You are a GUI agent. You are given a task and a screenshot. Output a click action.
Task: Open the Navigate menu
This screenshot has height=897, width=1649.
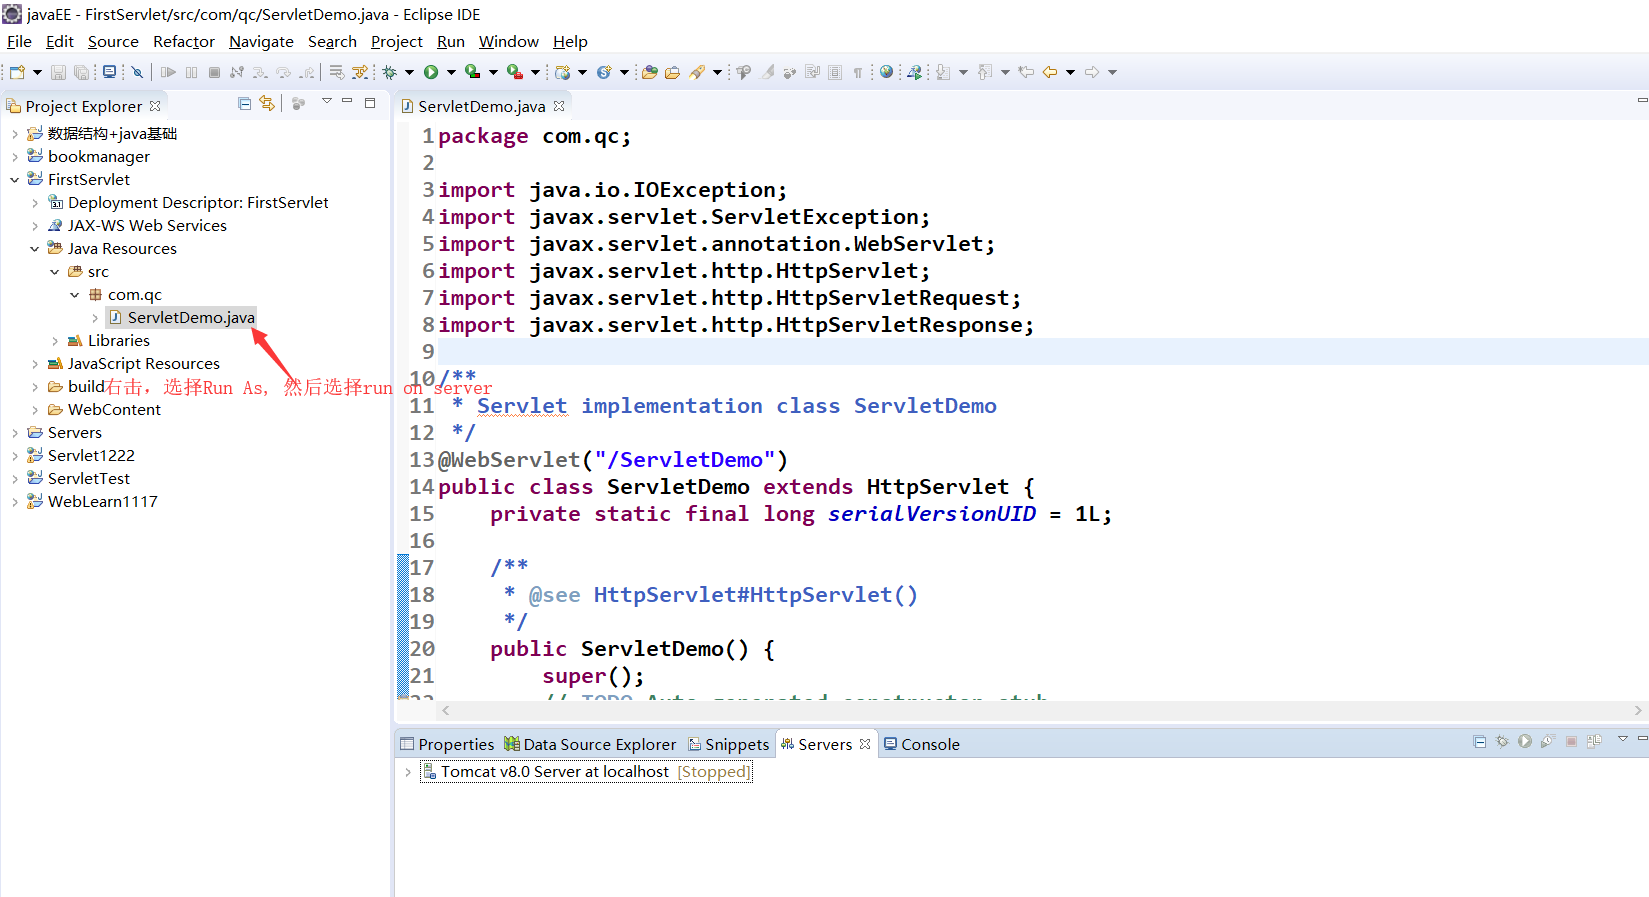261,42
